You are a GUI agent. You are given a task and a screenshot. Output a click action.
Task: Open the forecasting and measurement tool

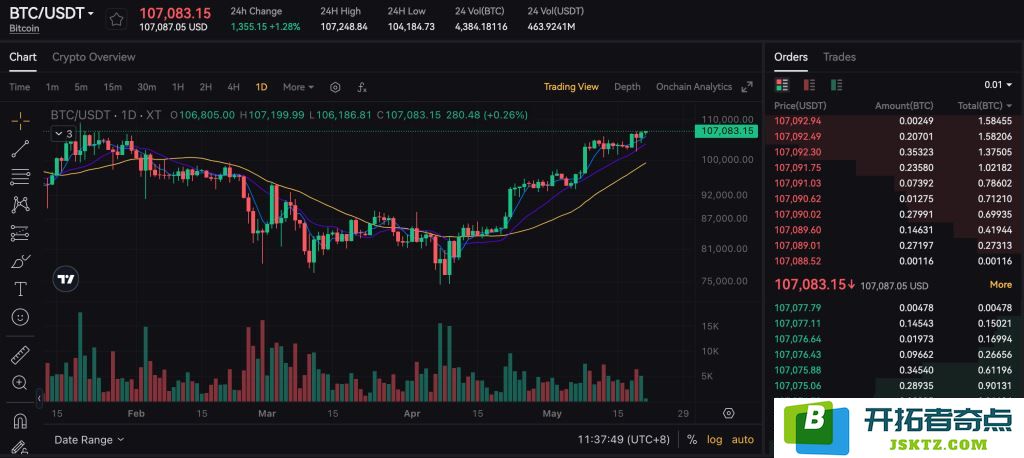coord(20,233)
